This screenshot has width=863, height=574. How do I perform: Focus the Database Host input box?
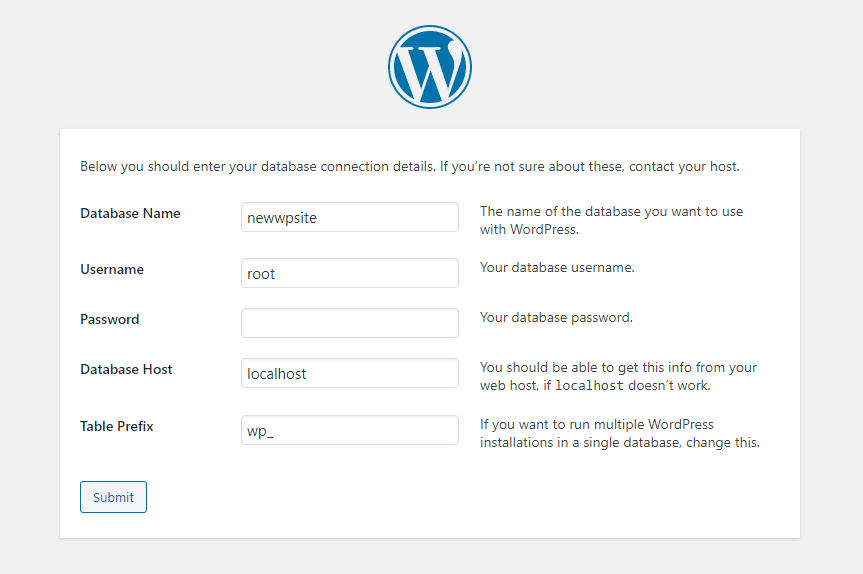point(349,373)
